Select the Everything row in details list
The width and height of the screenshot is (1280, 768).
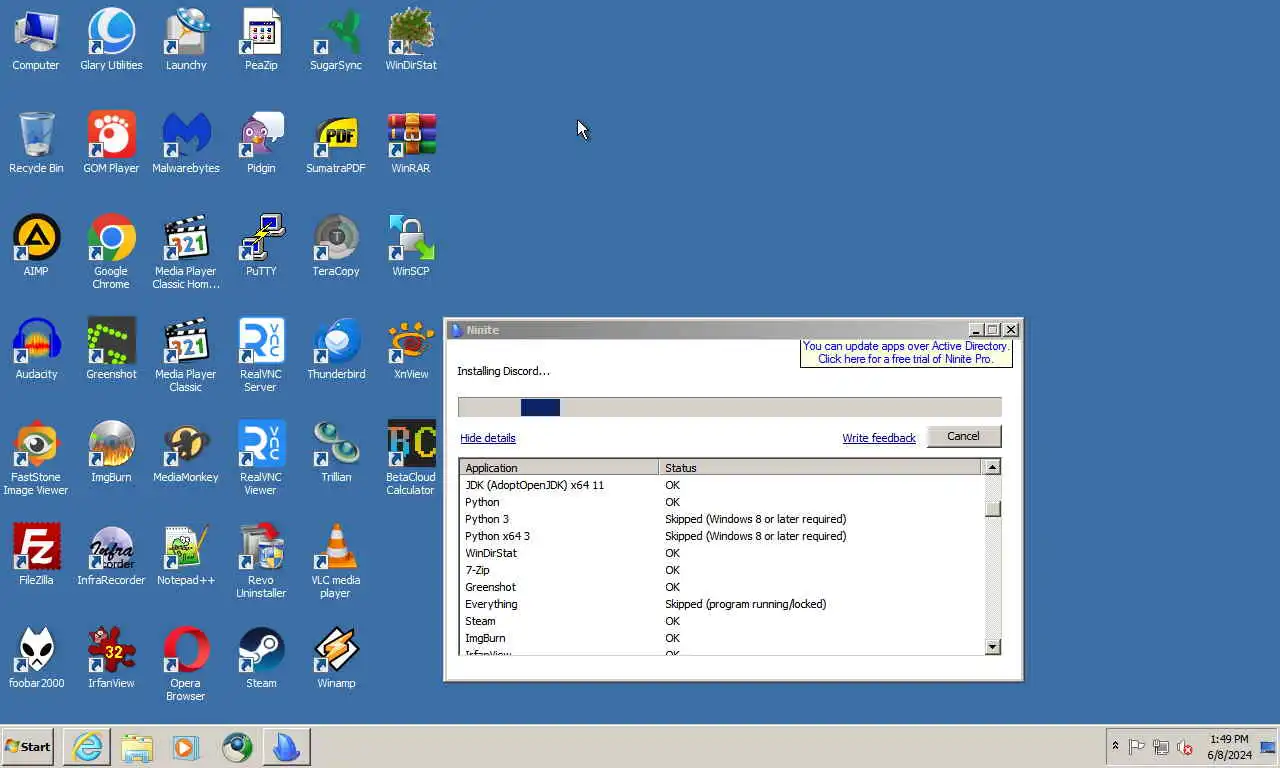pos(721,604)
